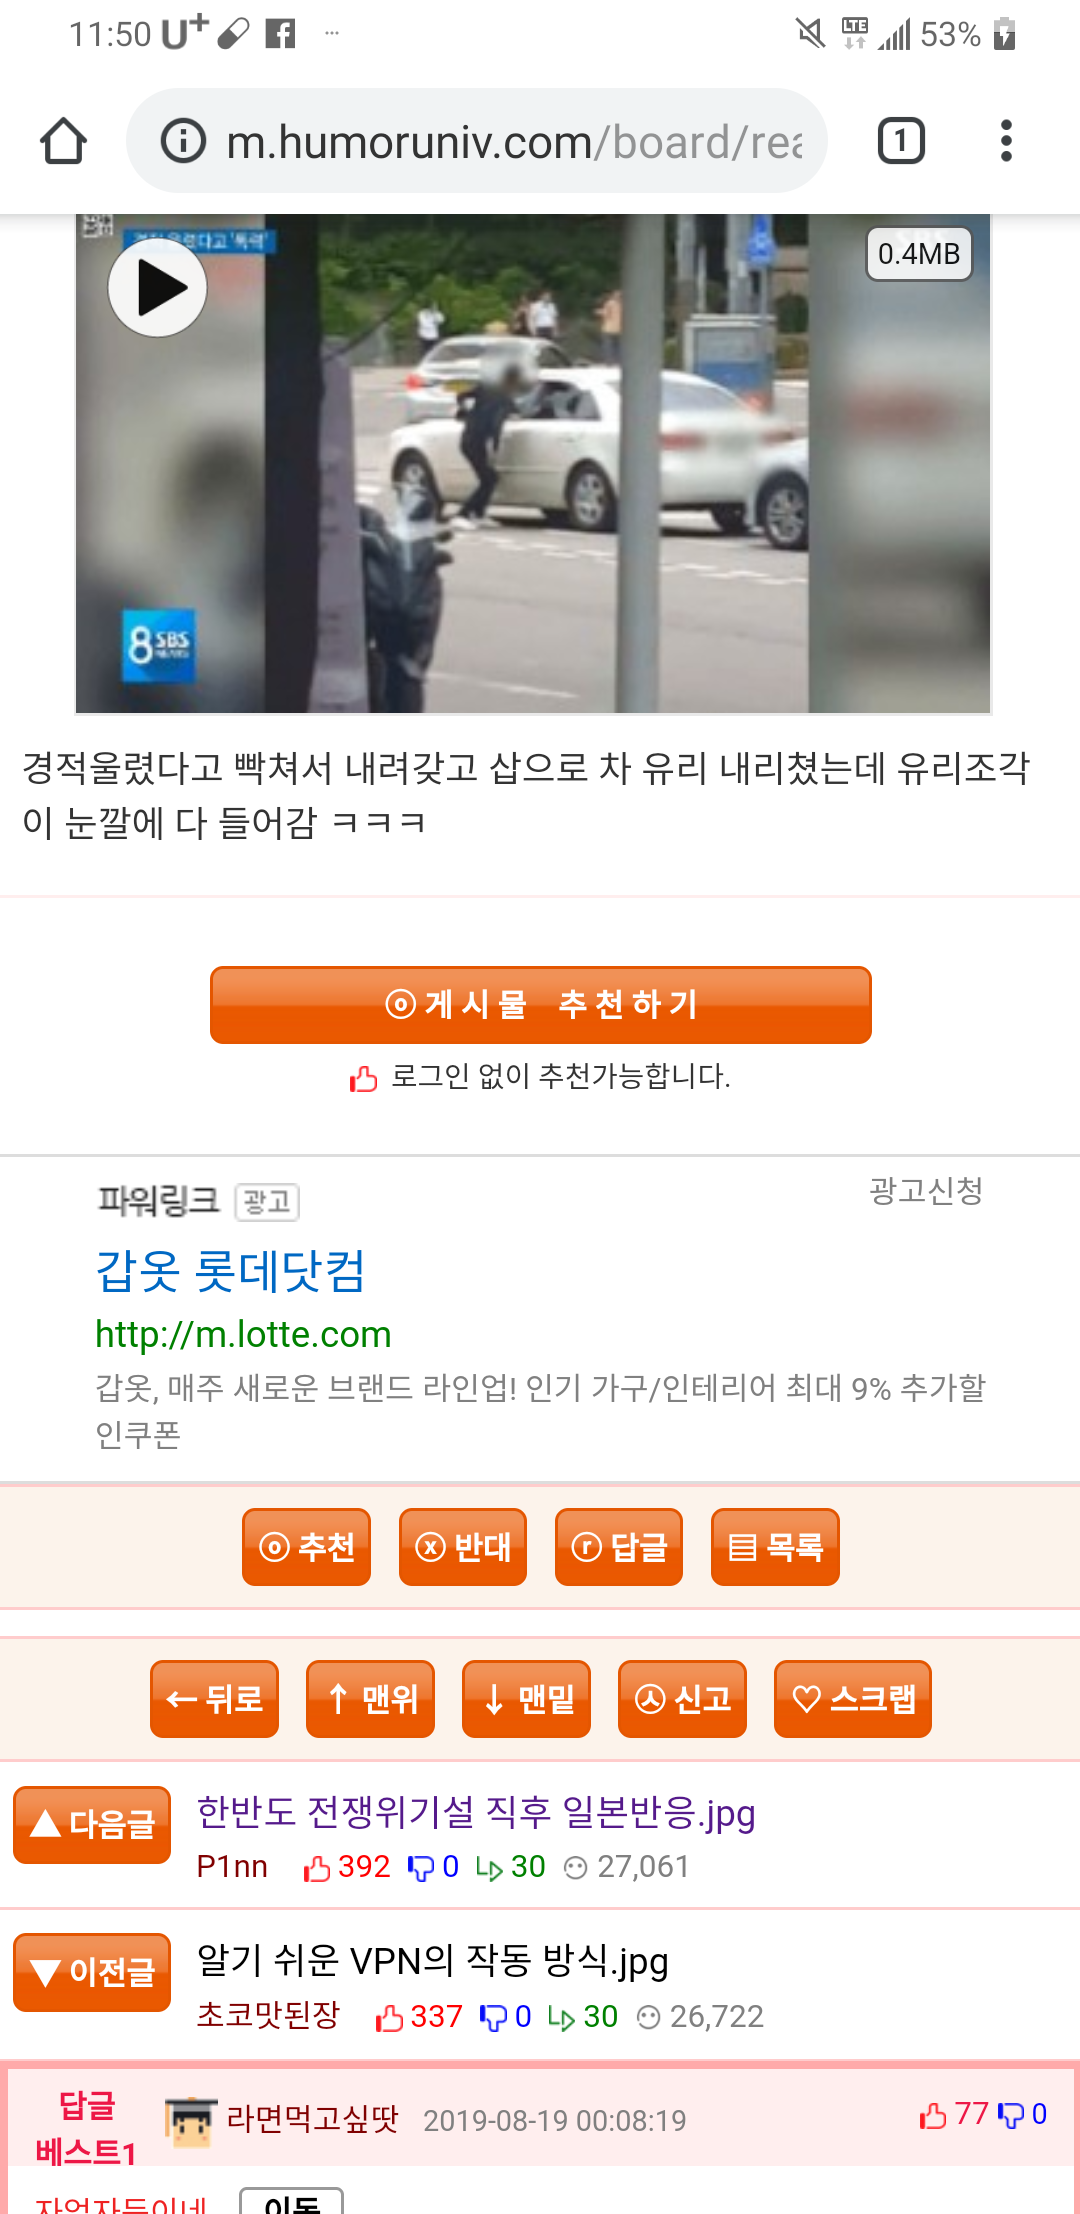
Task: Click the orange 게시물 추천하기 button
Action: click(540, 1005)
